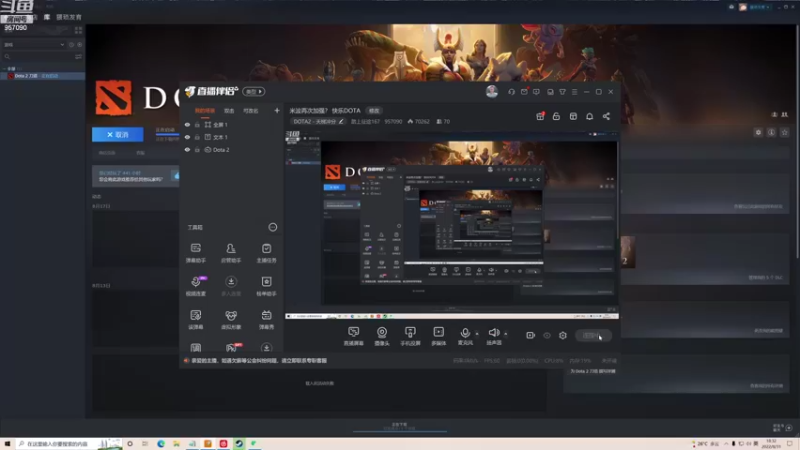Edit the DOTA2 category tag

click(x=318, y=121)
